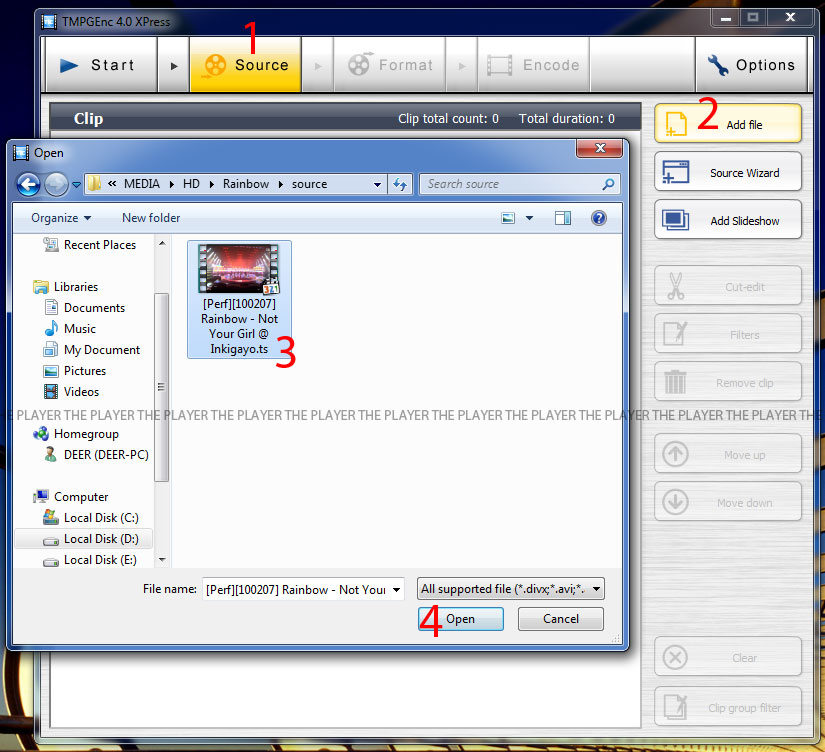Click navigation pane scrollbar down arrow
The image size is (825, 752).
(x=162, y=560)
